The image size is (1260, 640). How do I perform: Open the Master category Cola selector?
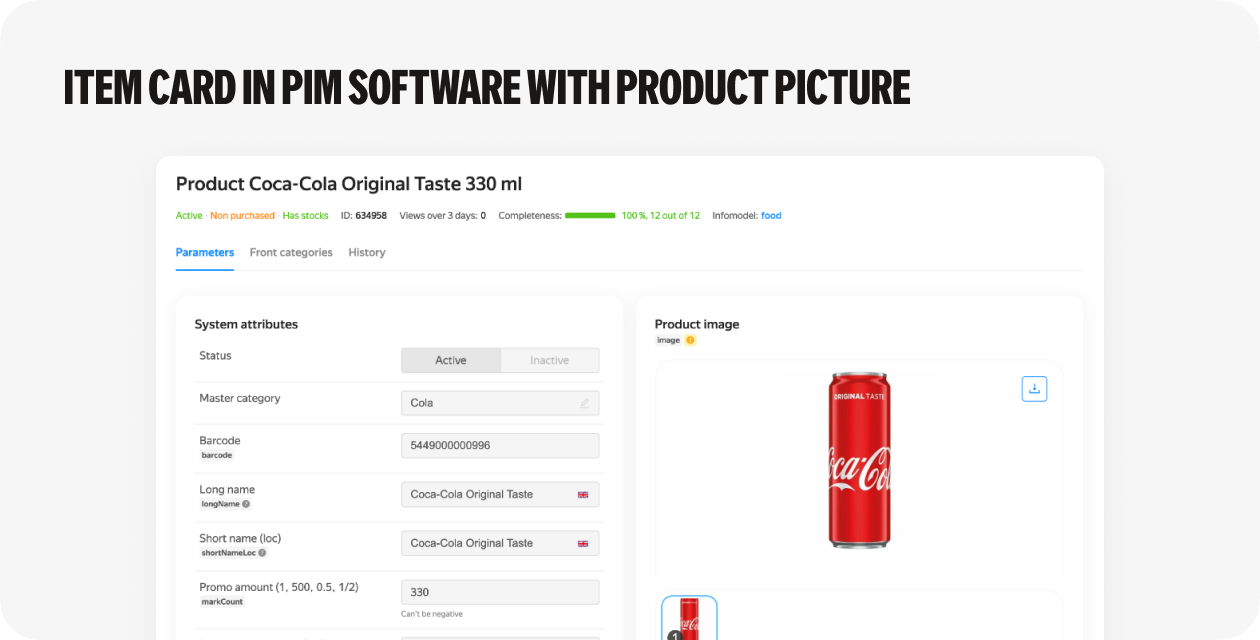(x=490, y=403)
